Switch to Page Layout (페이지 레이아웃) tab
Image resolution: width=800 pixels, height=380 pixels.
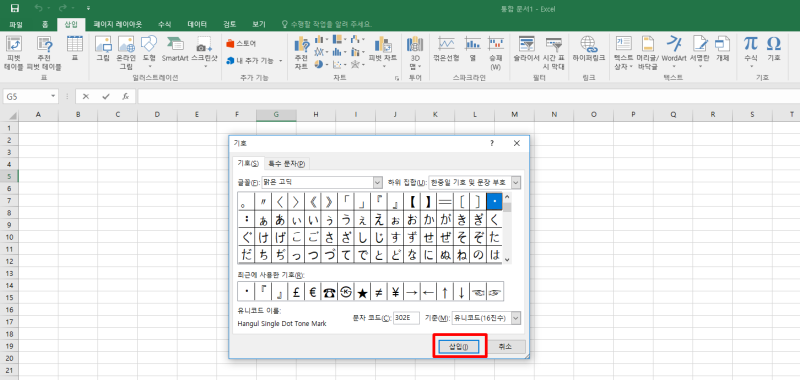click(117, 24)
